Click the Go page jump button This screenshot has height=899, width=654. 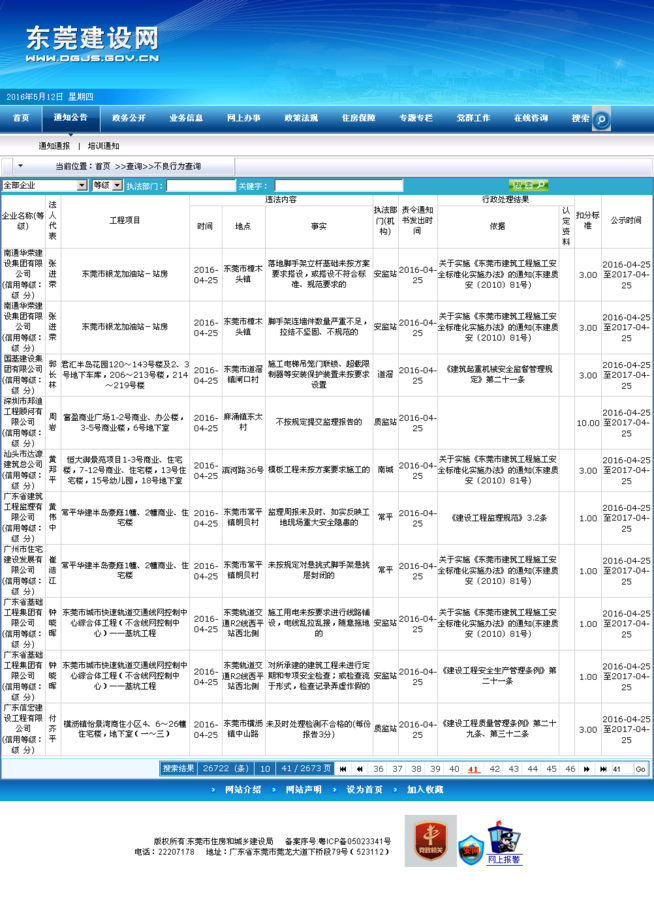point(640,769)
